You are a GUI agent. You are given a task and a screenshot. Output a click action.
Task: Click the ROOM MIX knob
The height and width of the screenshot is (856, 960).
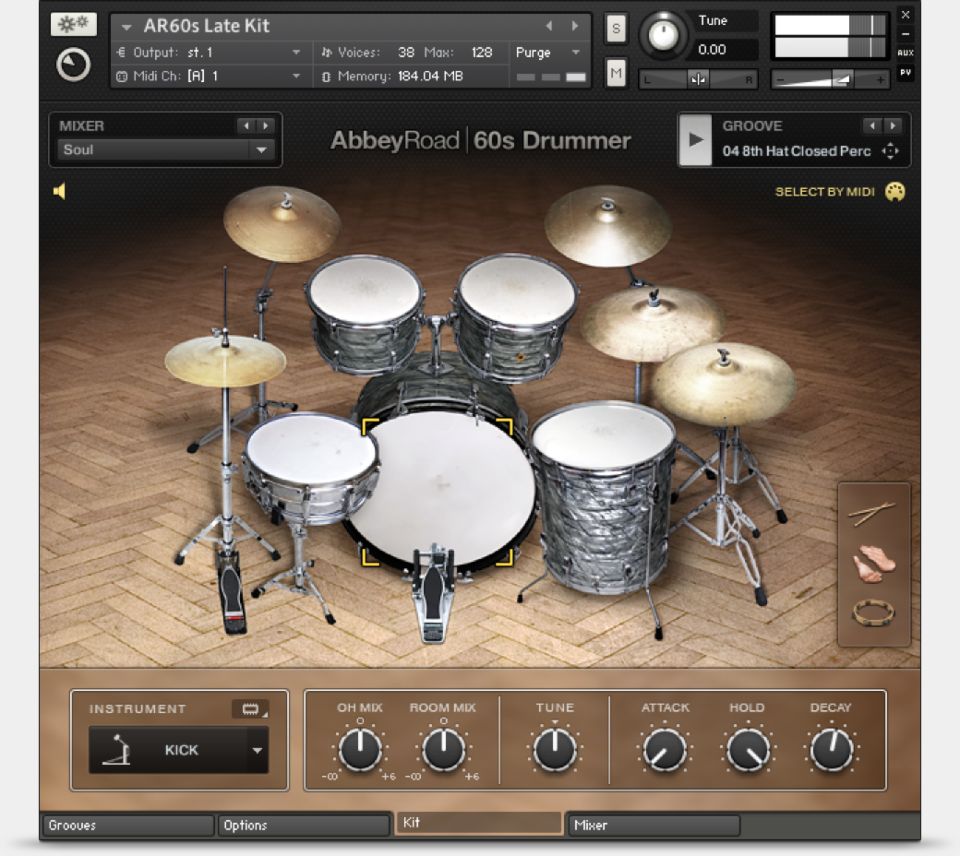[443, 750]
